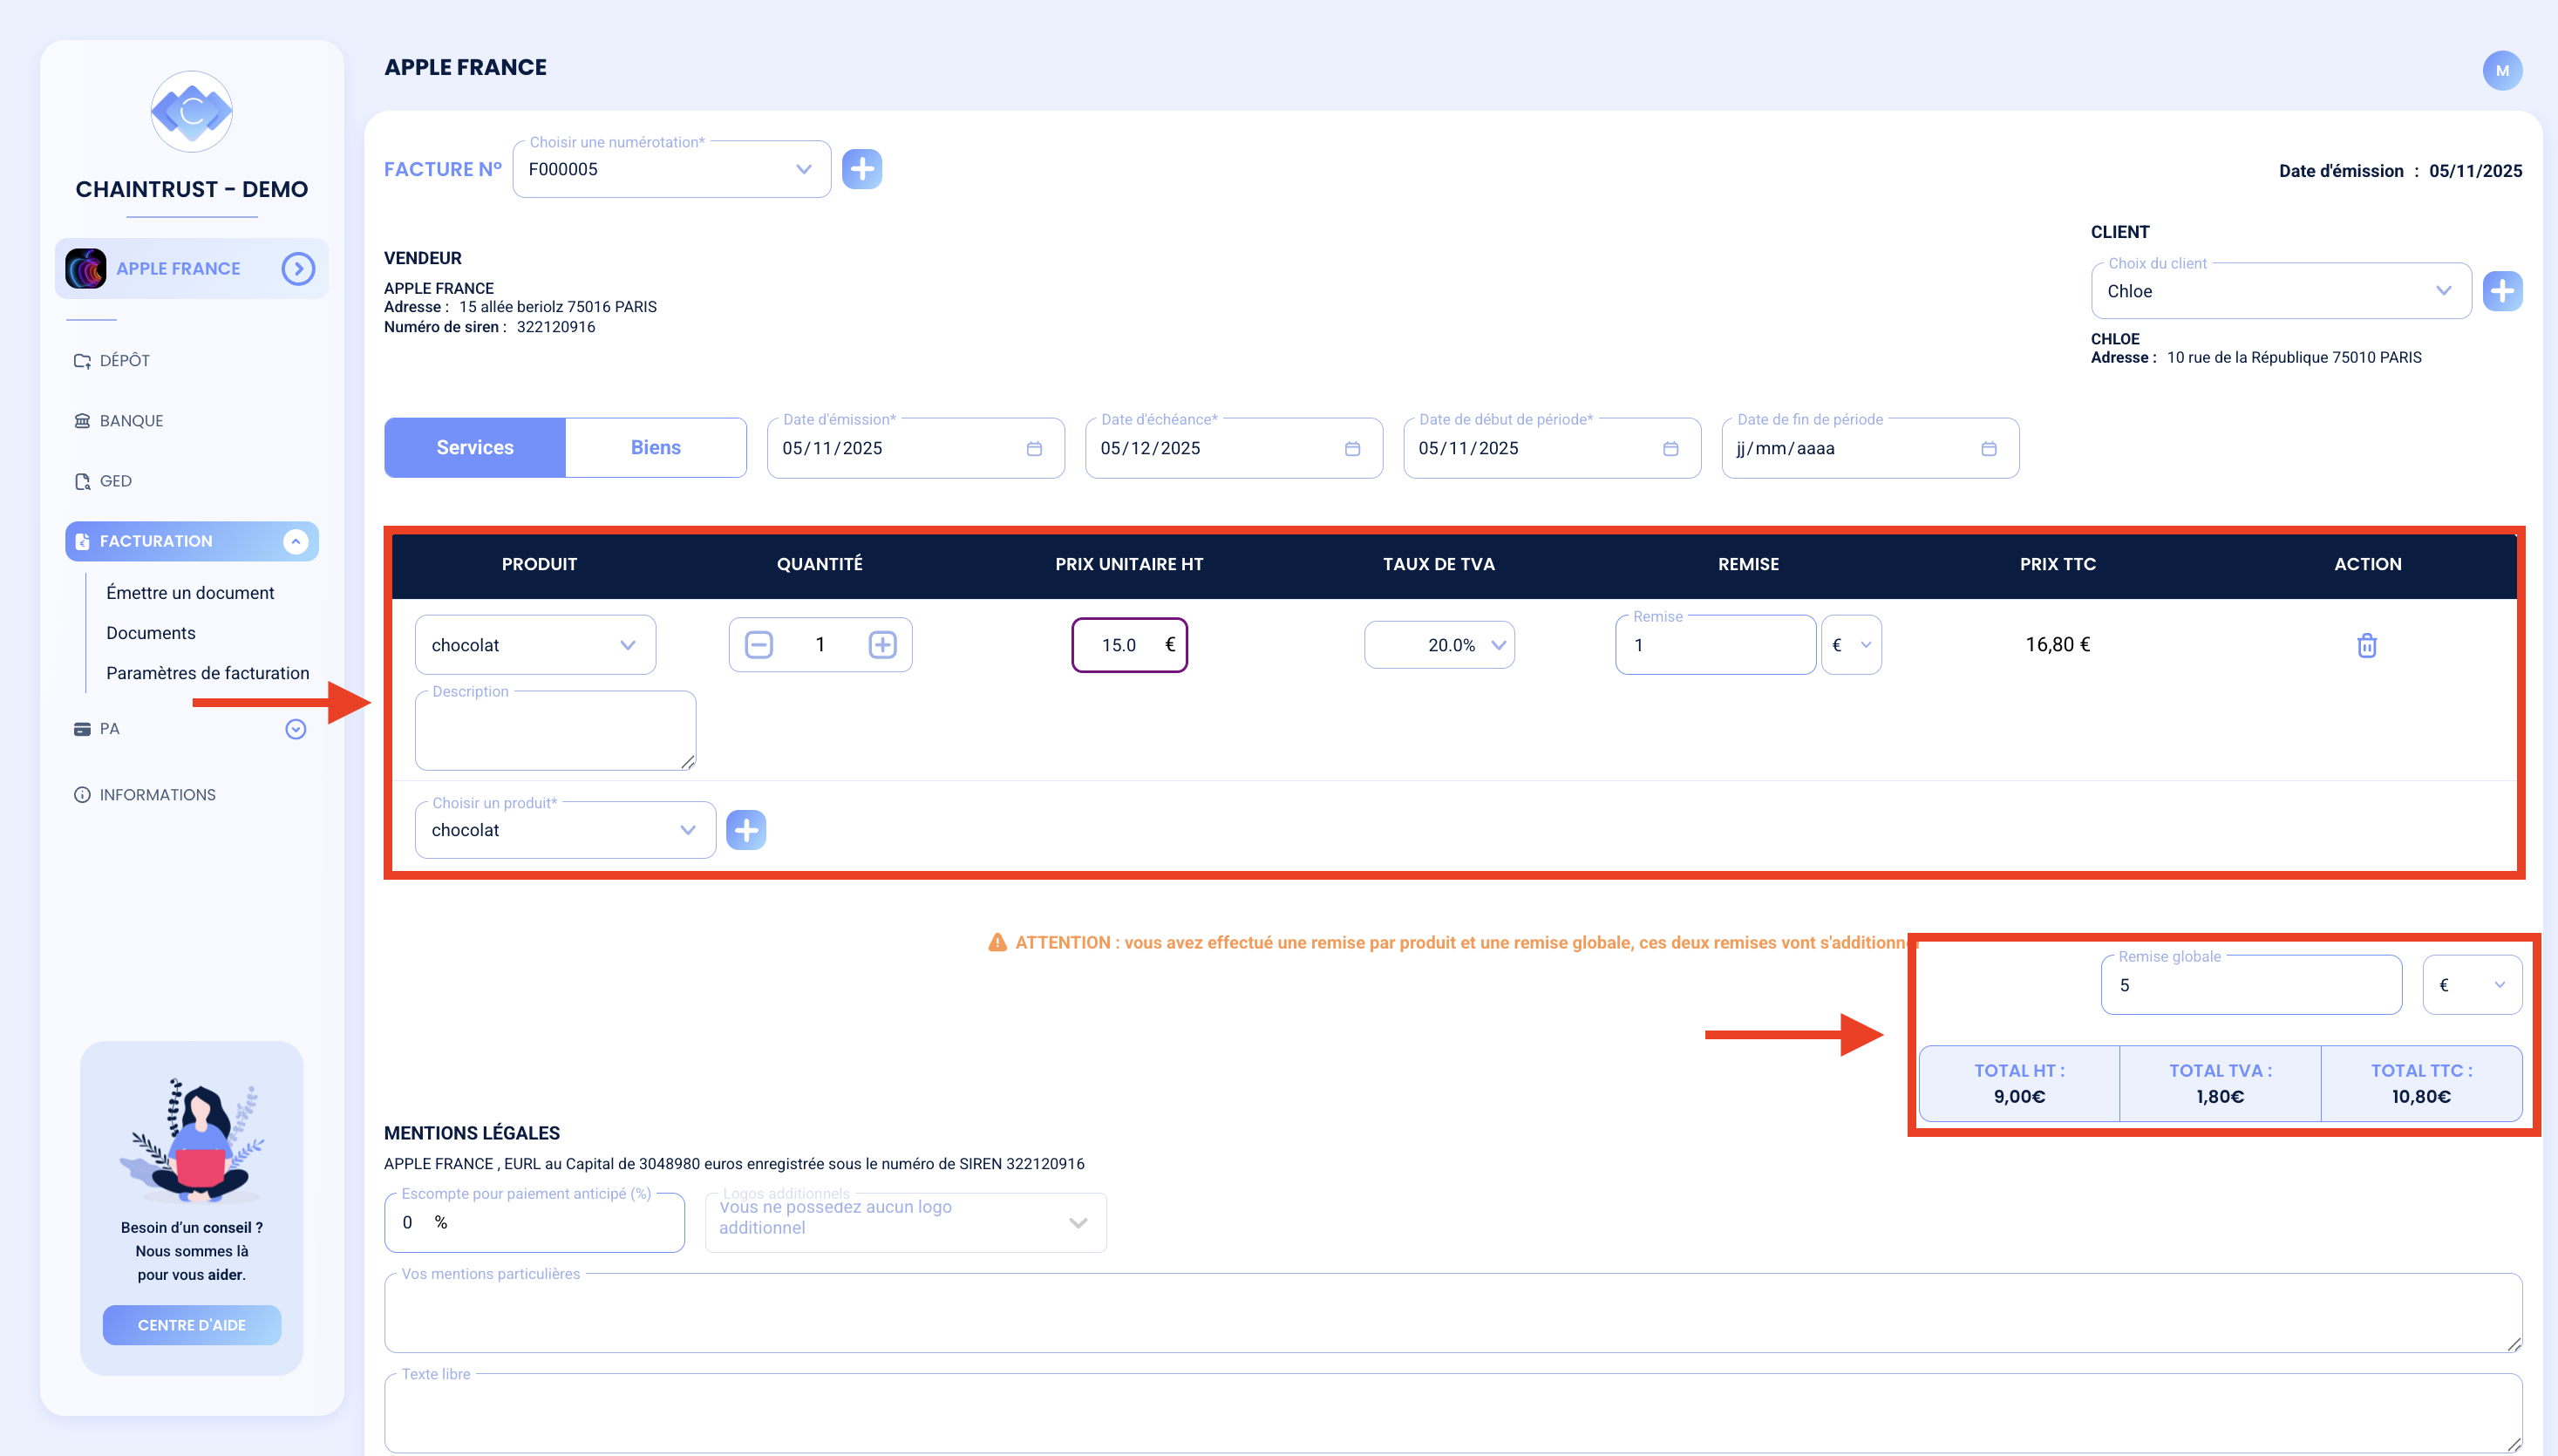2558x1456 pixels.
Task: Click the DÉPÔT folder icon
Action: 82,361
